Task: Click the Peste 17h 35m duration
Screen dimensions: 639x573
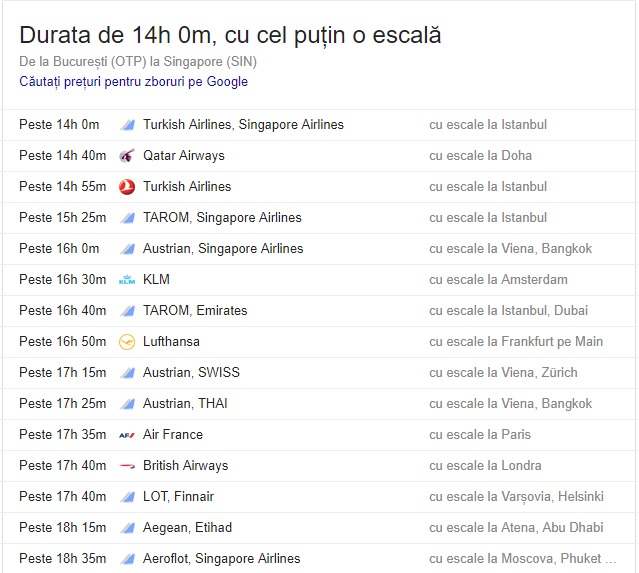Action: pos(62,435)
